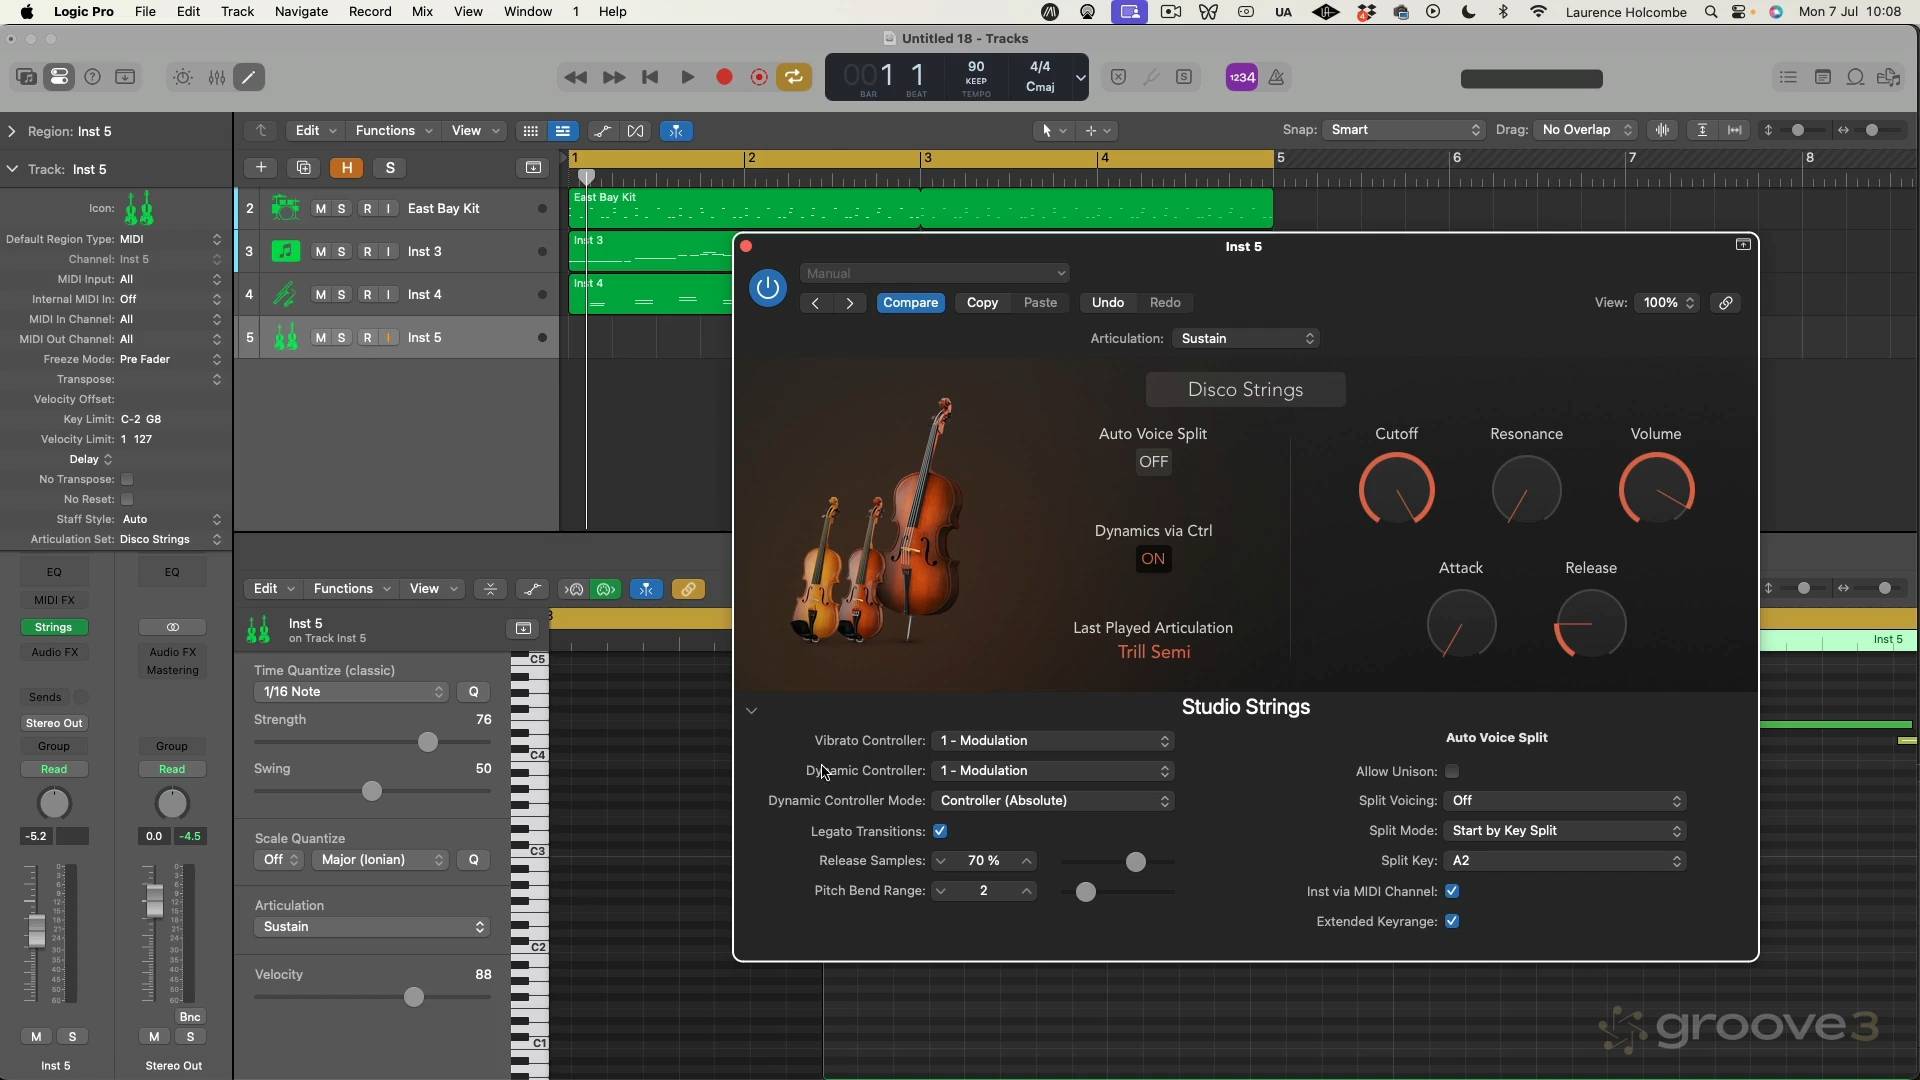This screenshot has height=1080, width=1920.
Task: Open the Loop Browser icon
Action: pos(1856,77)
